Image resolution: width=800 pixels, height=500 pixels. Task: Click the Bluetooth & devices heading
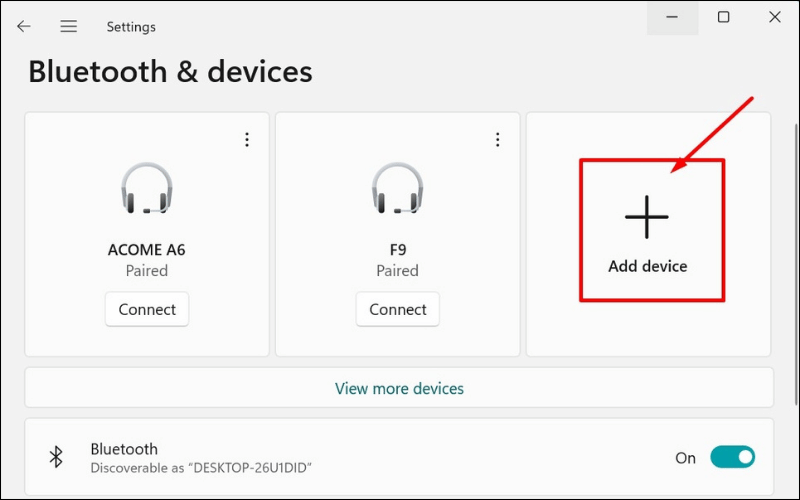click(170, 71)
